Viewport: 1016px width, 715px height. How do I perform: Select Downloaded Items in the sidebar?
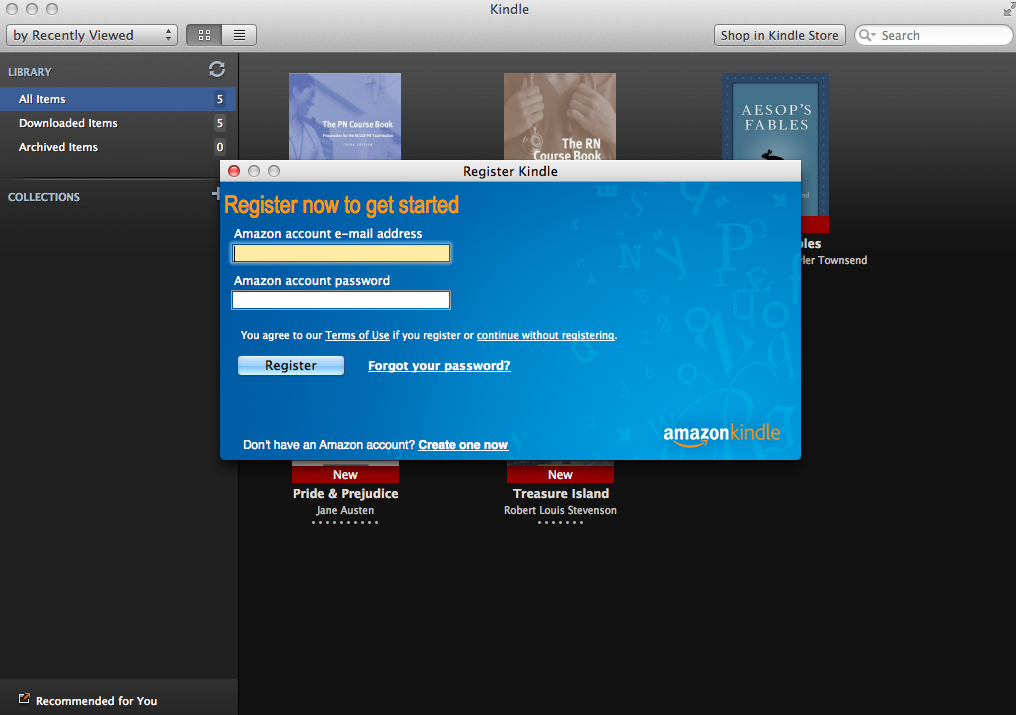coord(68,123)
